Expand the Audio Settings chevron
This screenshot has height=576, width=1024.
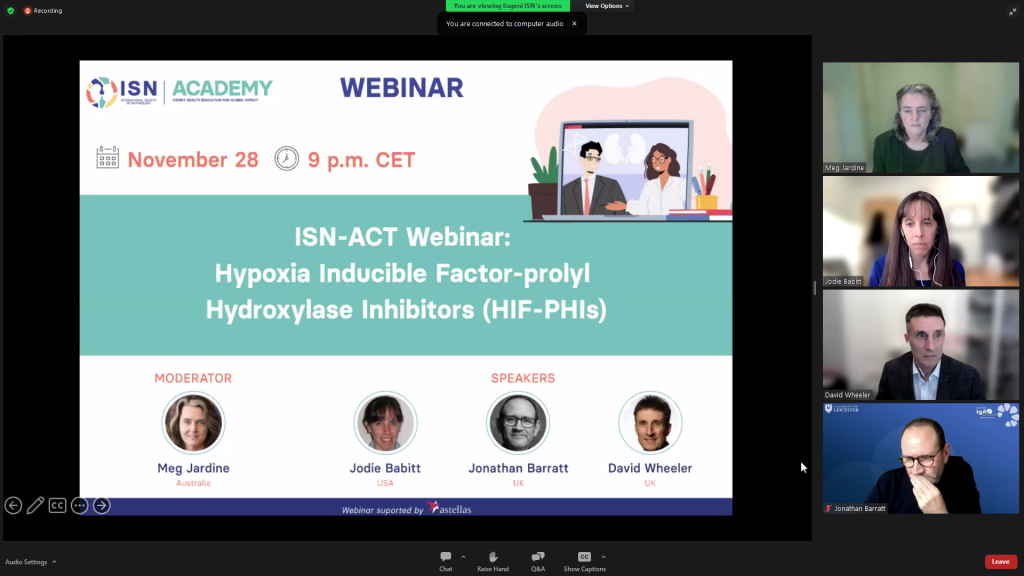coord(54,562)
